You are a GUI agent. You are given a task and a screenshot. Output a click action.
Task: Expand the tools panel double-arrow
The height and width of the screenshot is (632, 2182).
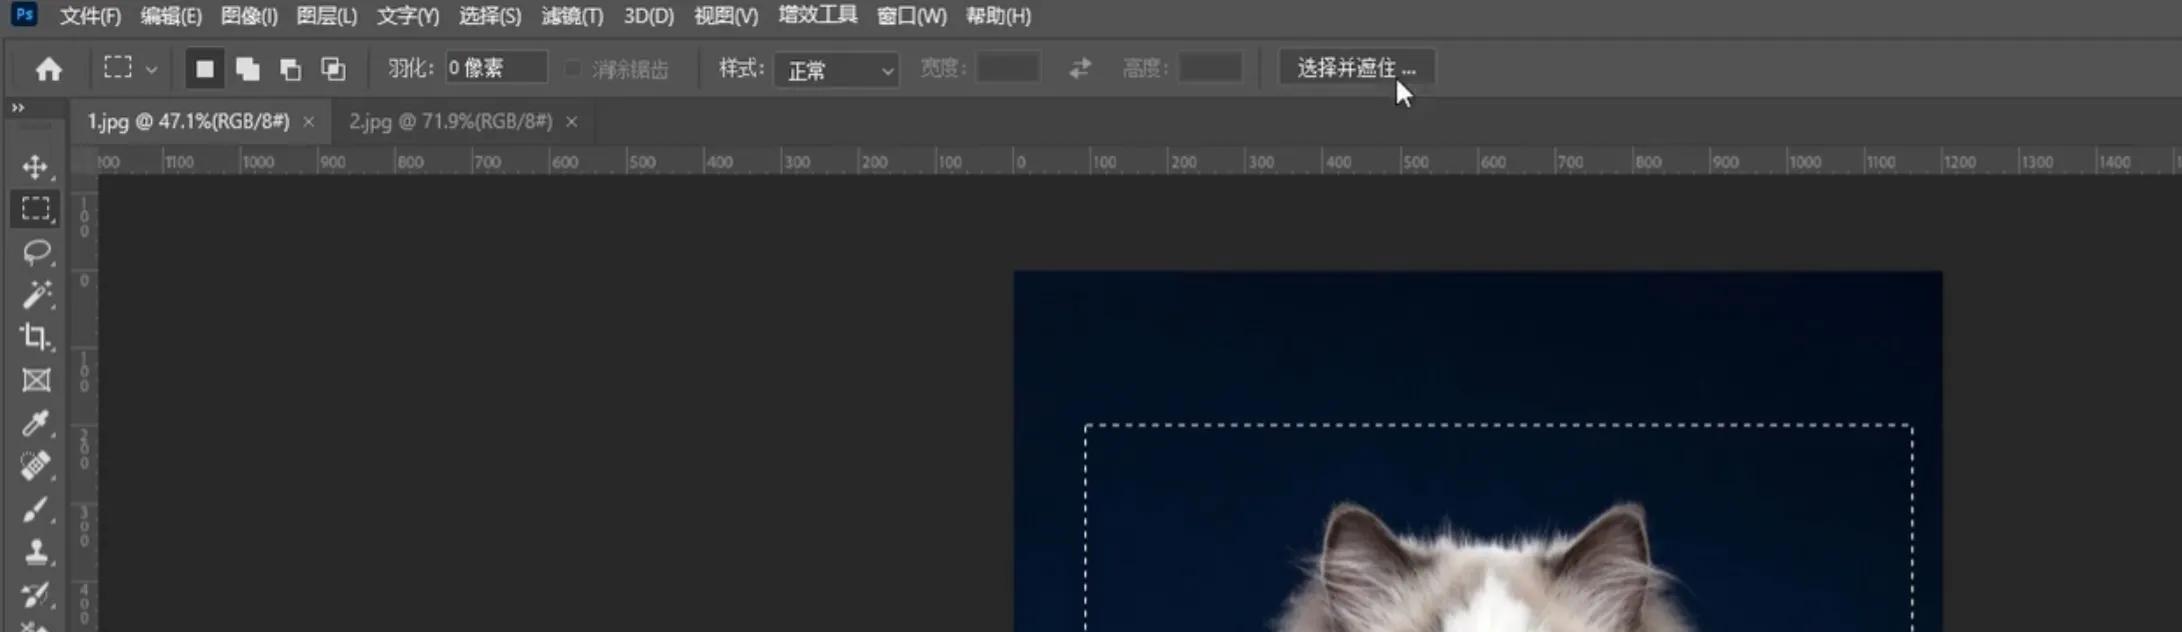pos(18,107)
